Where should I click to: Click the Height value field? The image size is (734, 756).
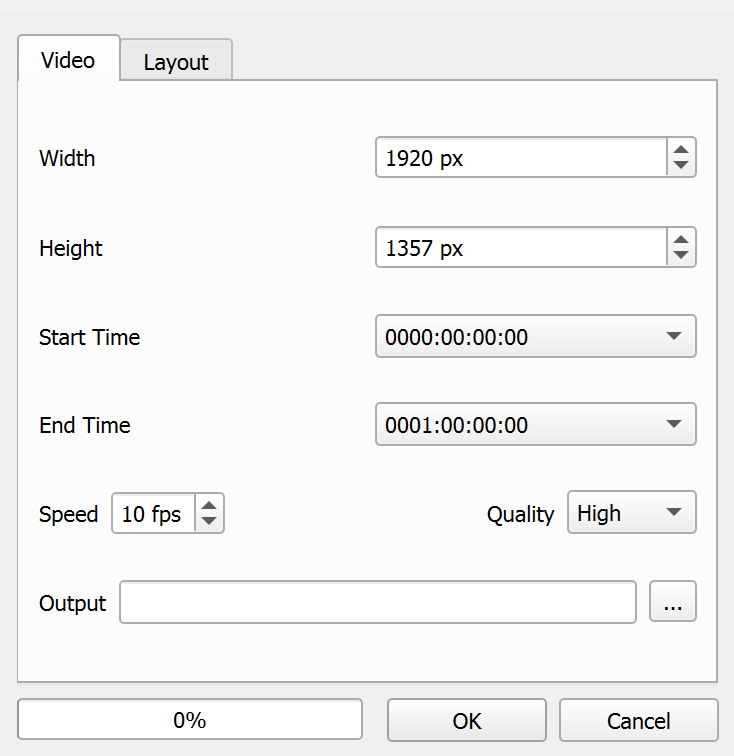coord(520,248)
